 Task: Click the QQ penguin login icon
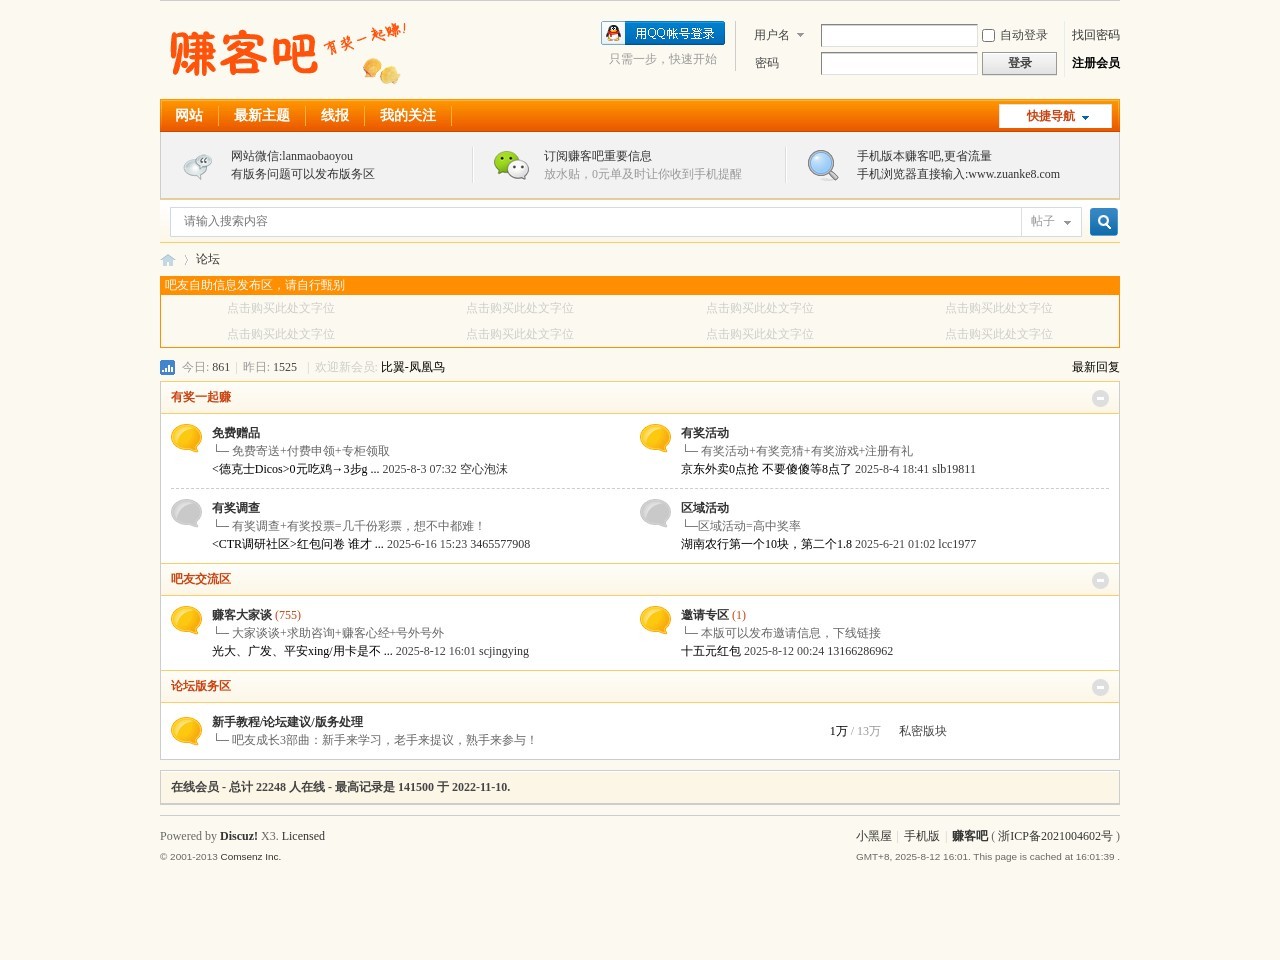[612, 32]
